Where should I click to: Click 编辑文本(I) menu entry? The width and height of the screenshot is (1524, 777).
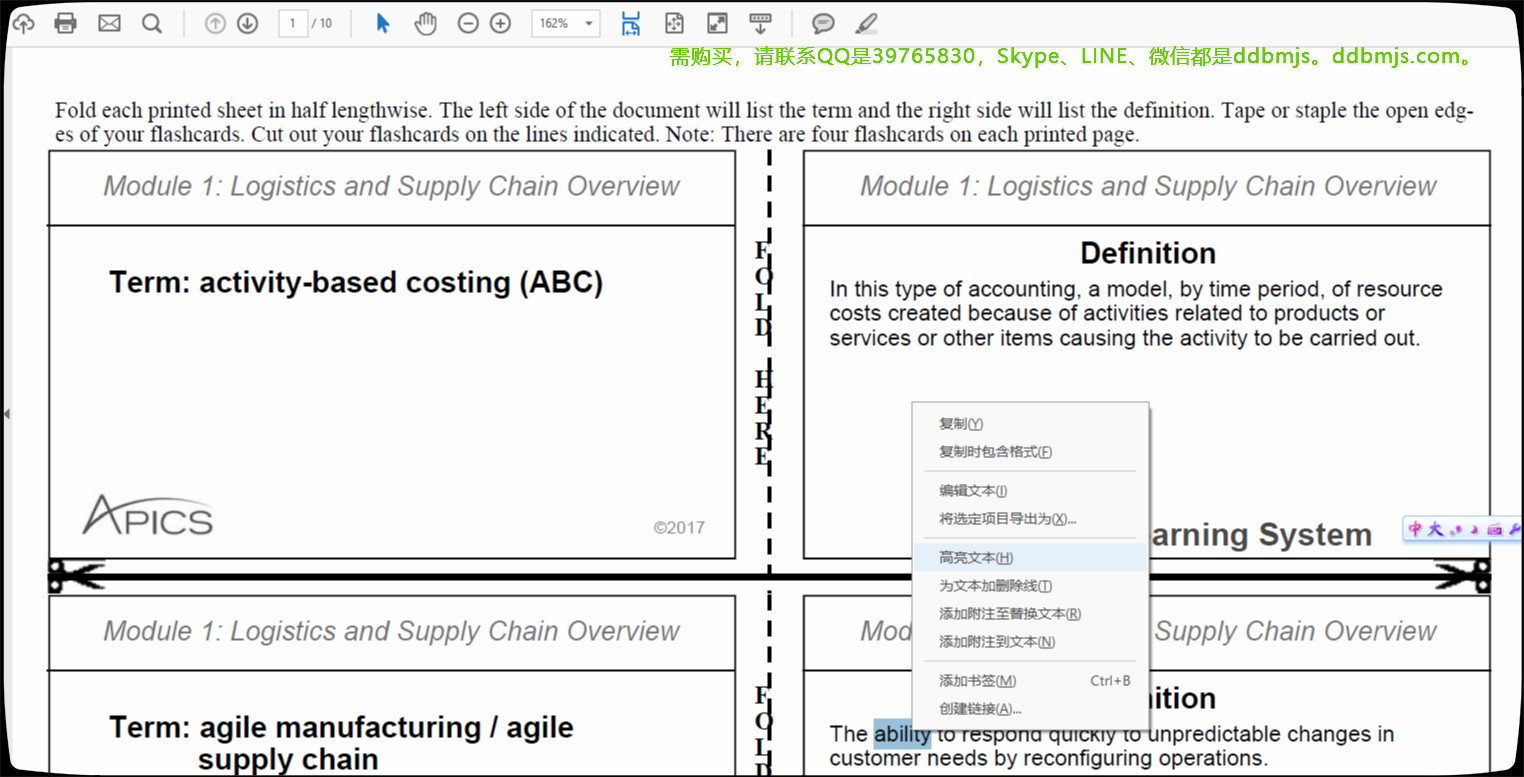[973, 491]
